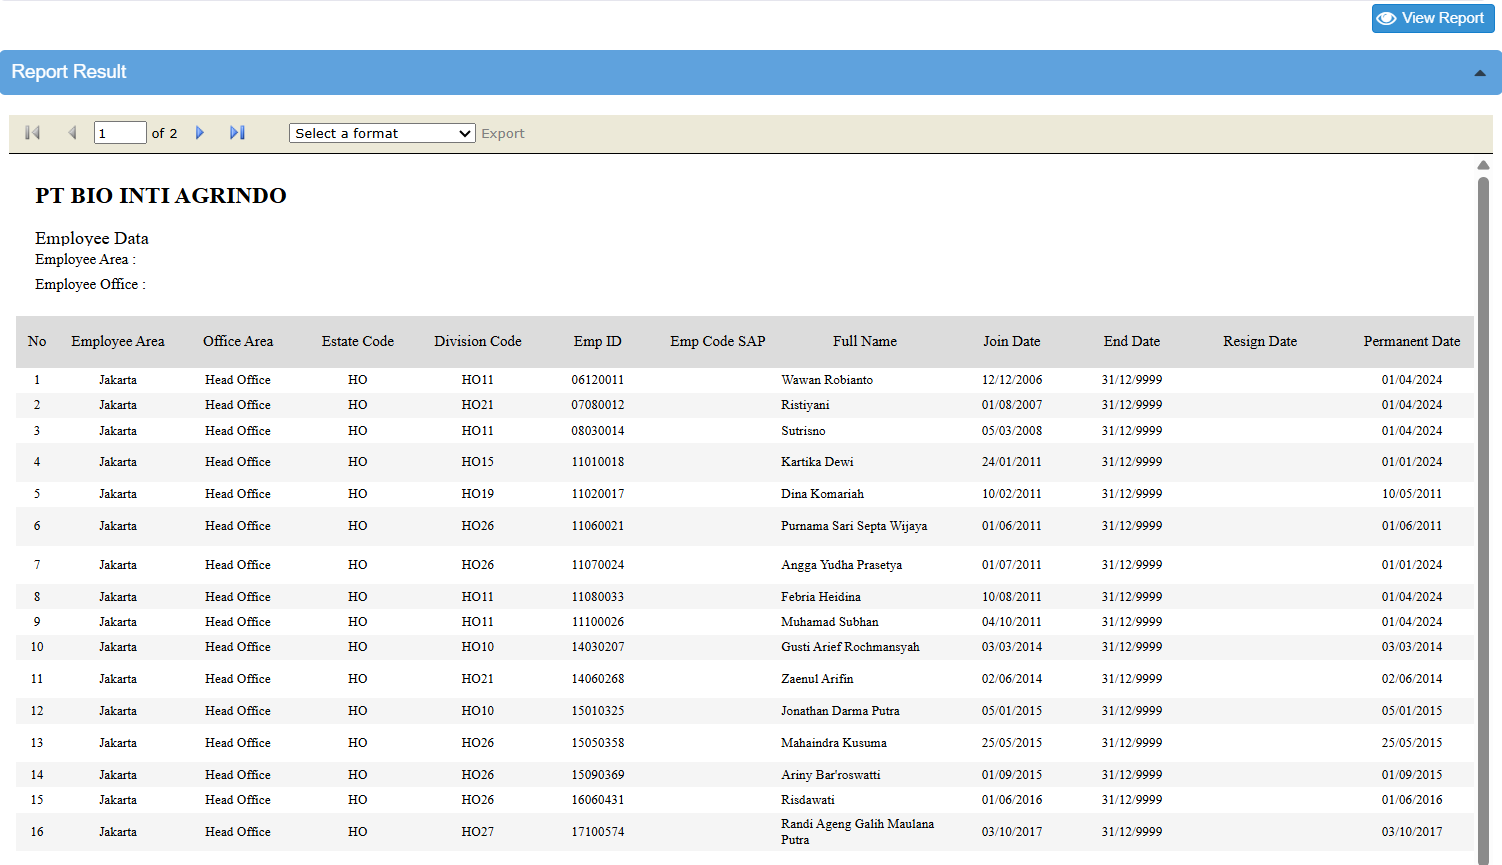The image size is (1502, 865).
Task: Click the Emp Code SAP column header
Action: tap(718, 341)
